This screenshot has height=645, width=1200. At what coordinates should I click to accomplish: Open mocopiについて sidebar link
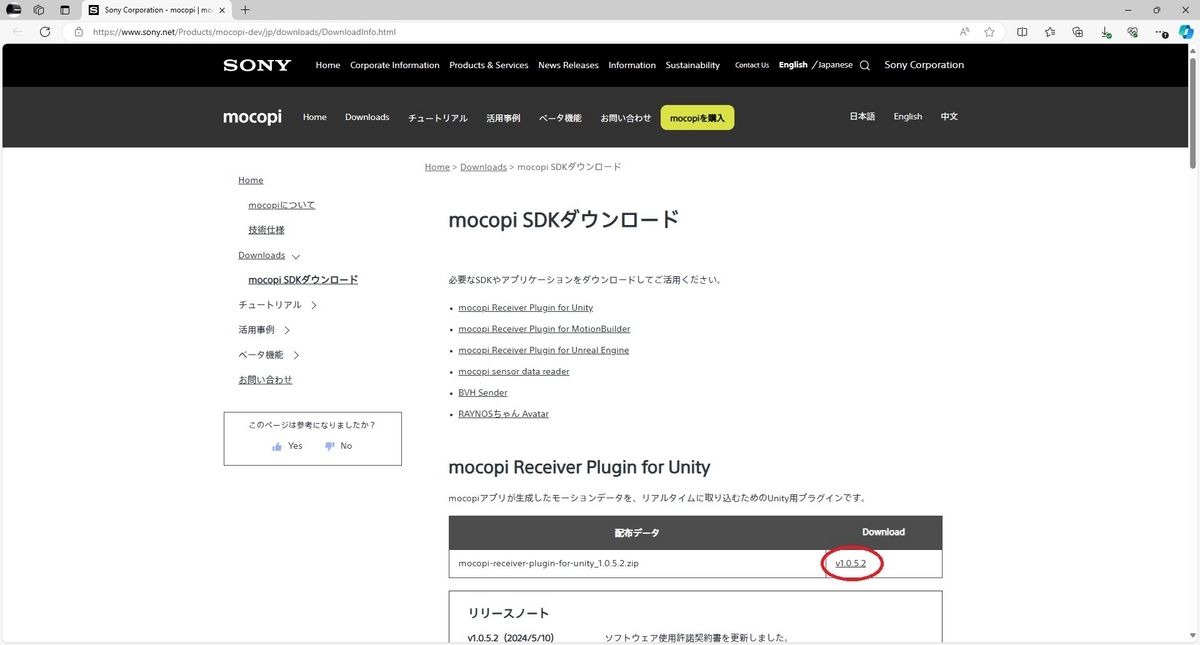(282, 205)
